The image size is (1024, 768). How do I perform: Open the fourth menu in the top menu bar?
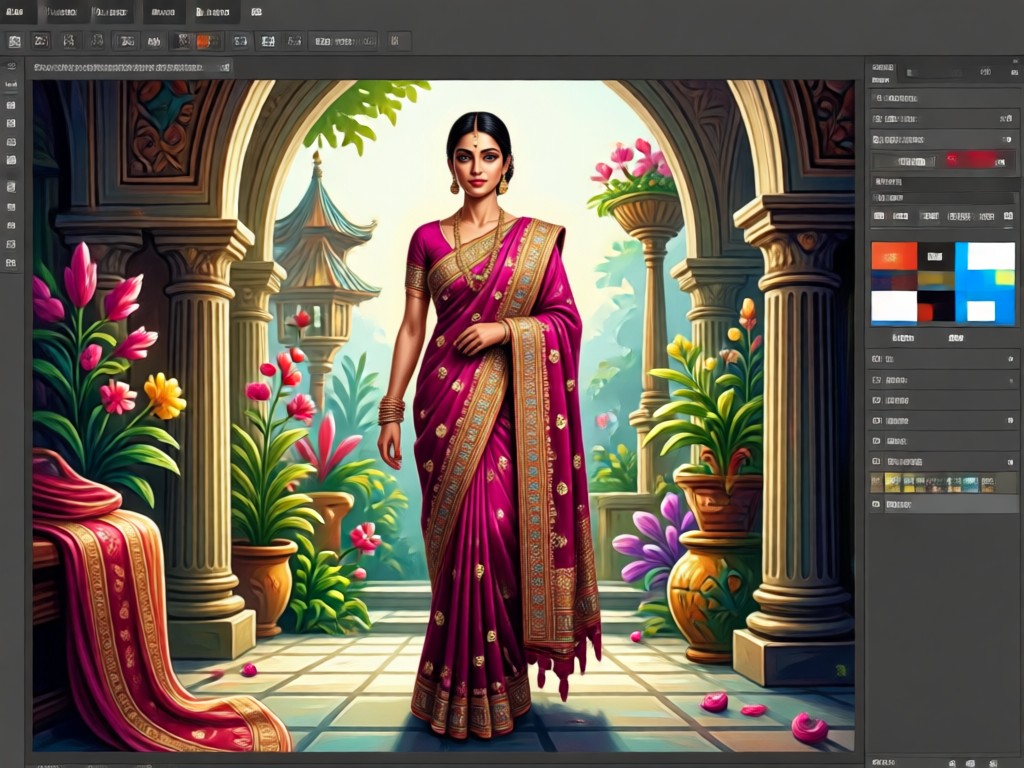(162, 12)
